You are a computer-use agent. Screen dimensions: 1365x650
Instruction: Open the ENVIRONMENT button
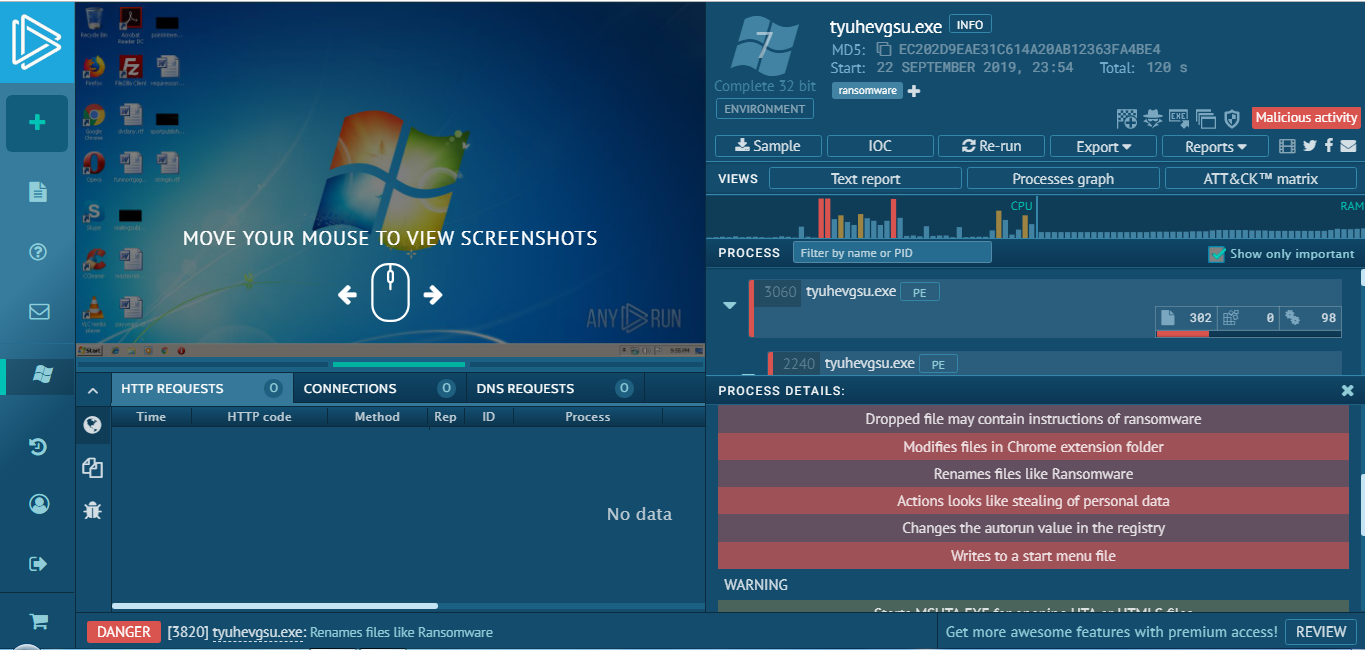pos(765,109)
